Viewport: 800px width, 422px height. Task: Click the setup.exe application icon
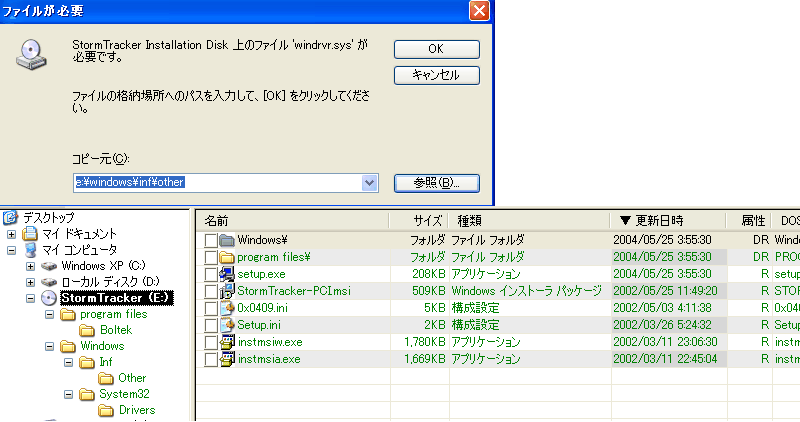pos(227,274)
